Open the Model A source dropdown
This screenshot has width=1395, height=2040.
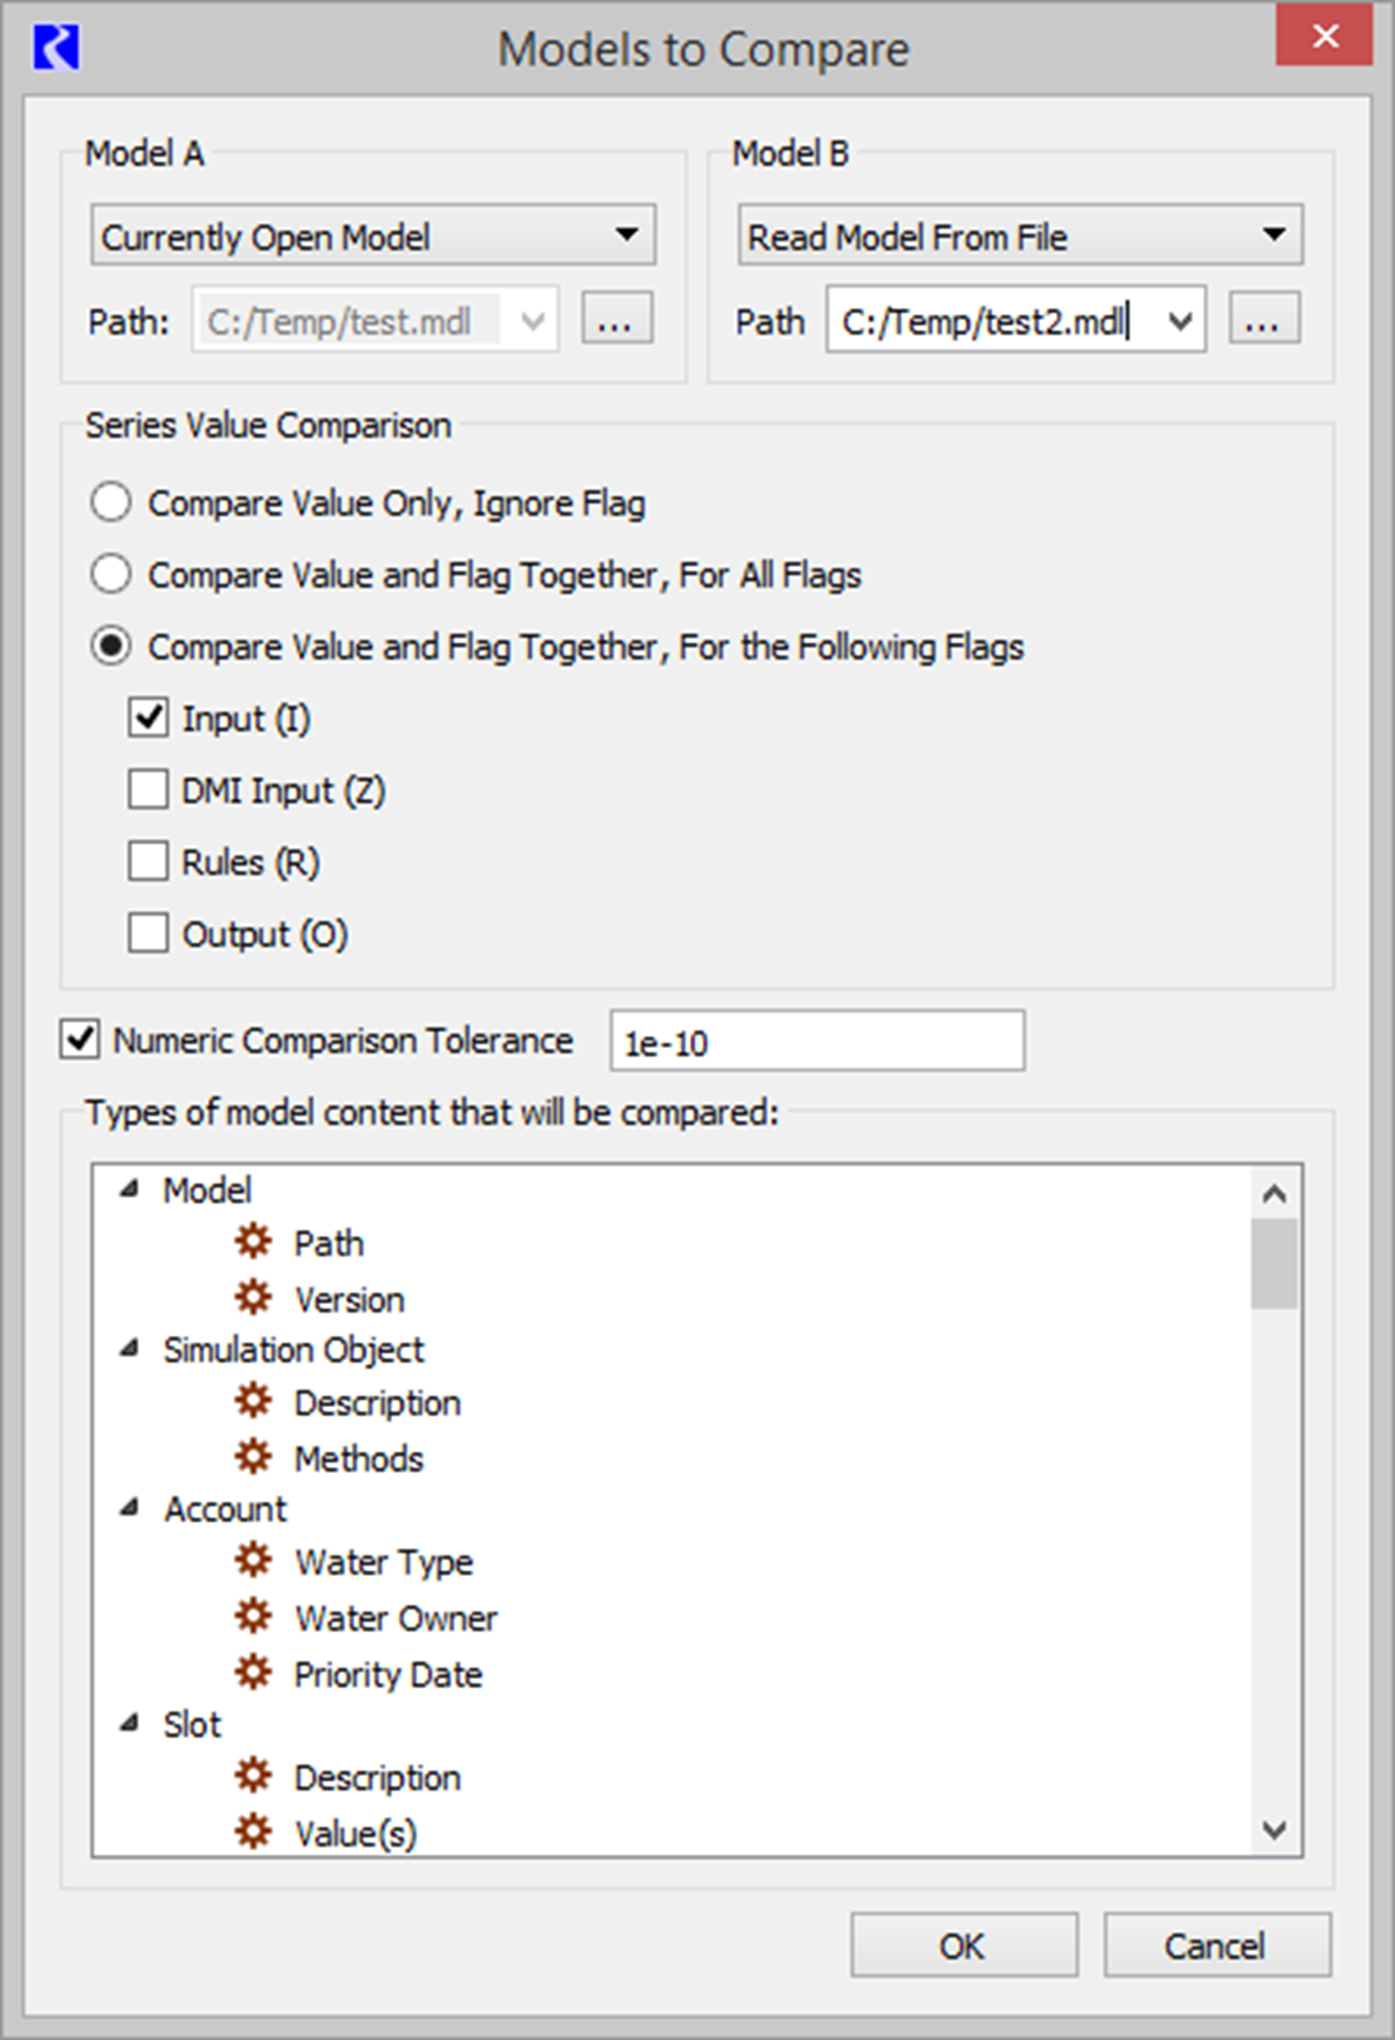(x=373, y=236)
